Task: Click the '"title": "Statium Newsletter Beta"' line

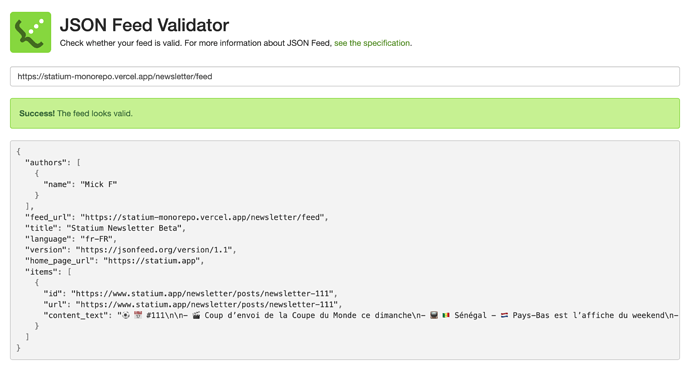Action: 105,228
